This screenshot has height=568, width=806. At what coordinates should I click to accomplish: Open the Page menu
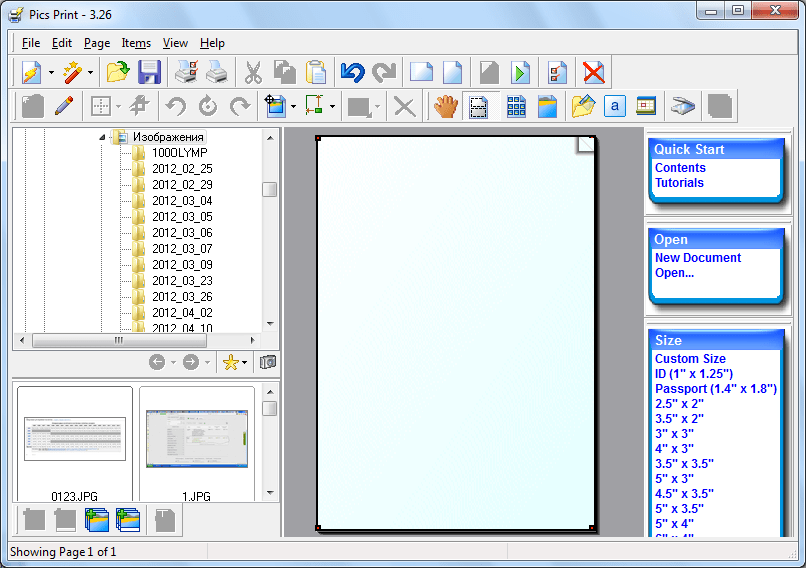[x=97, y=43]
